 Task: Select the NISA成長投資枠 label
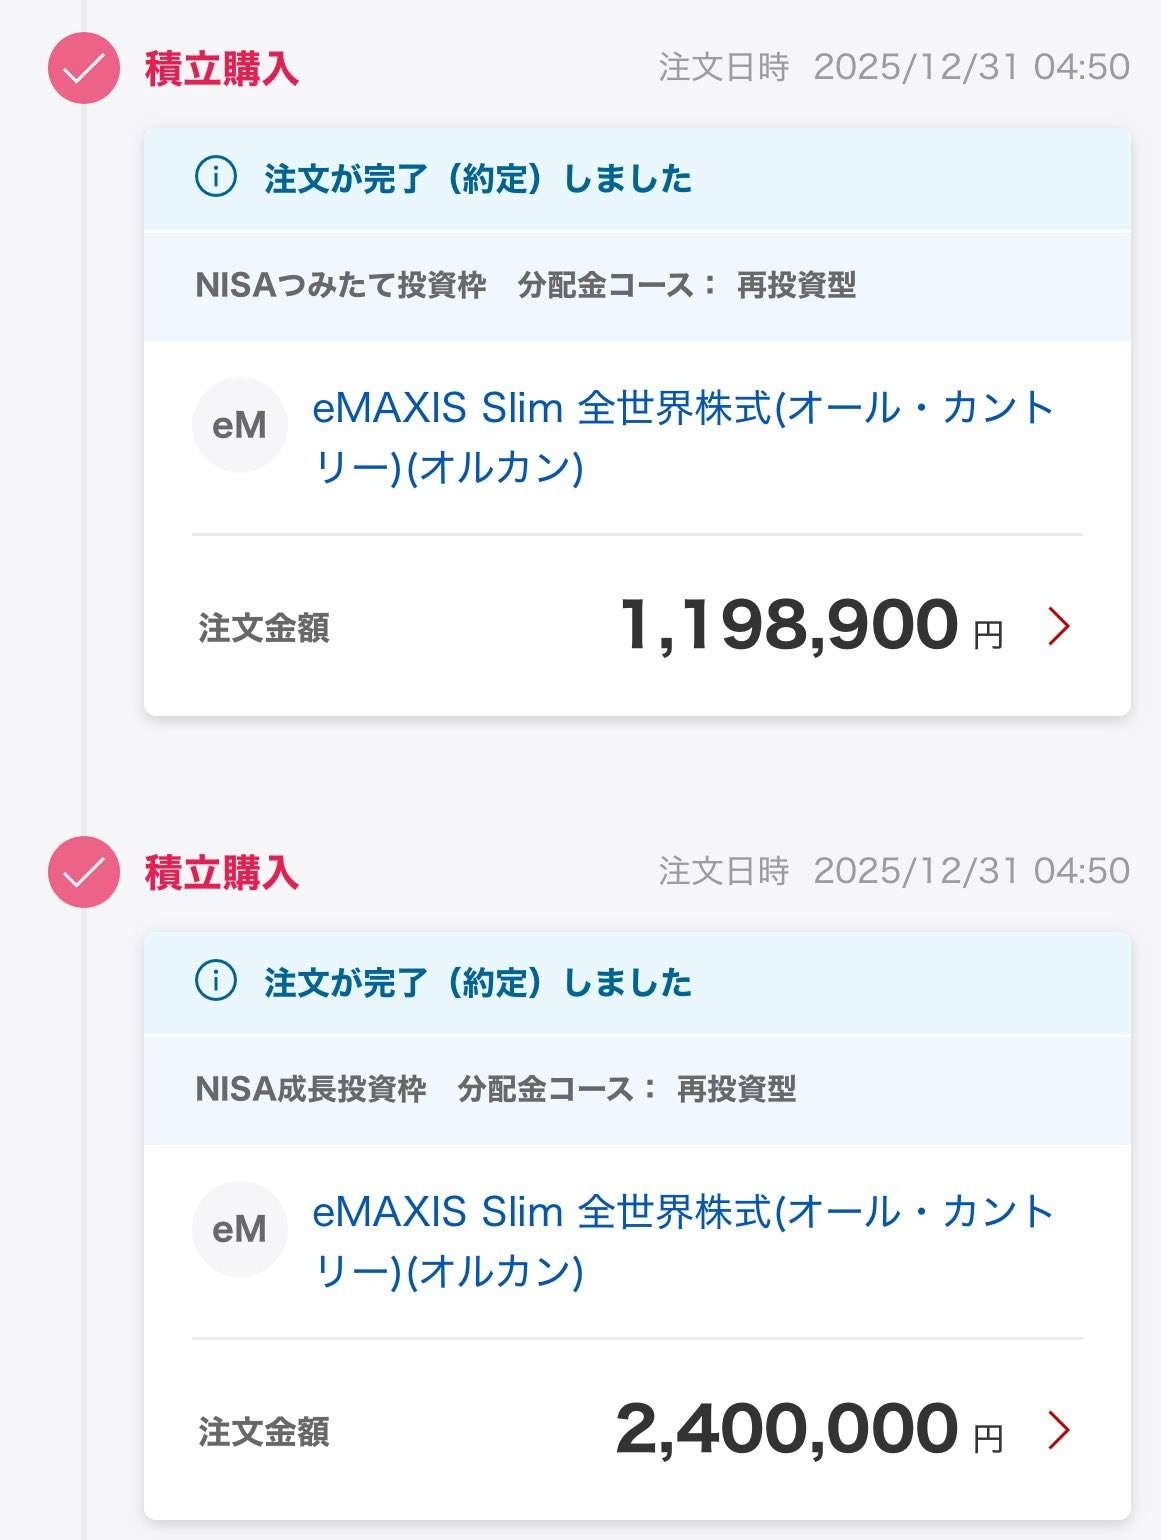311,1089
